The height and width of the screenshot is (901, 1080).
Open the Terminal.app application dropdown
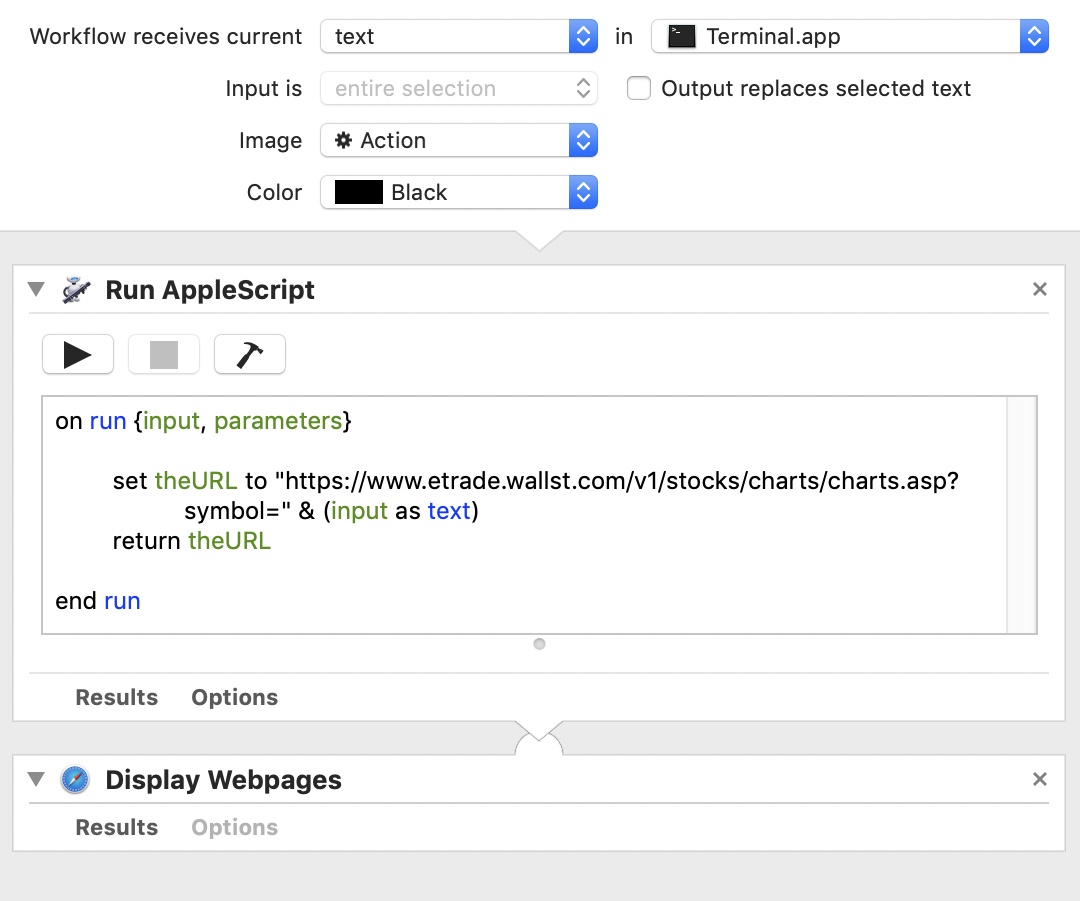tap(850, 37)
